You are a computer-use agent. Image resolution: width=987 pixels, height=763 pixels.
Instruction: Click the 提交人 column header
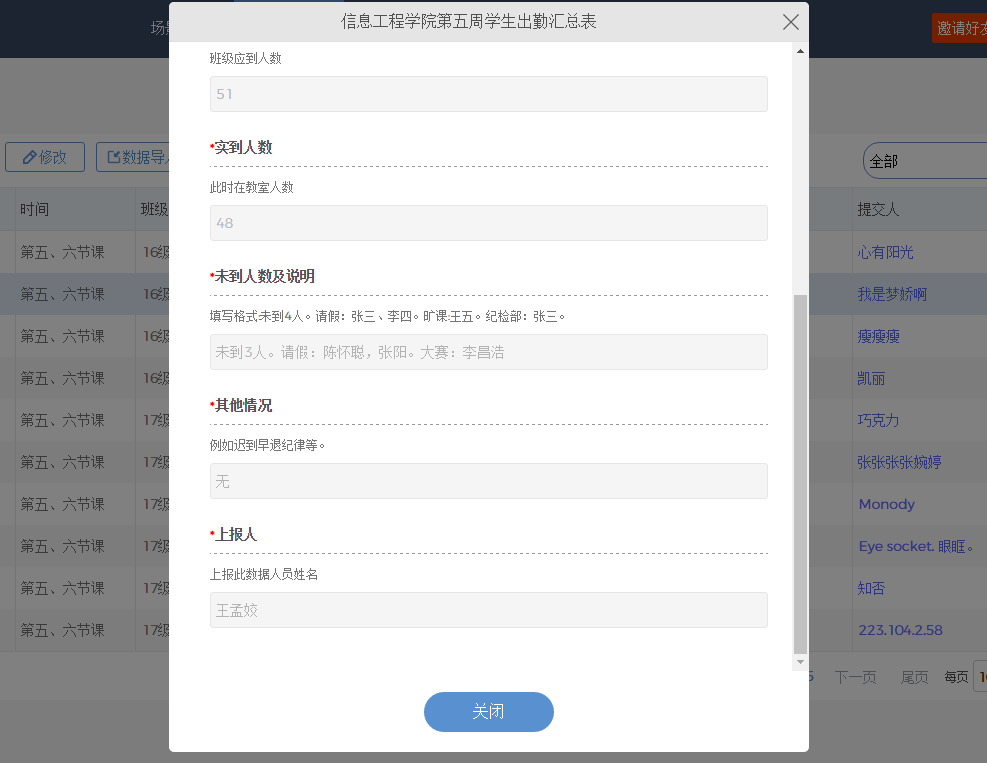[879, 210]
